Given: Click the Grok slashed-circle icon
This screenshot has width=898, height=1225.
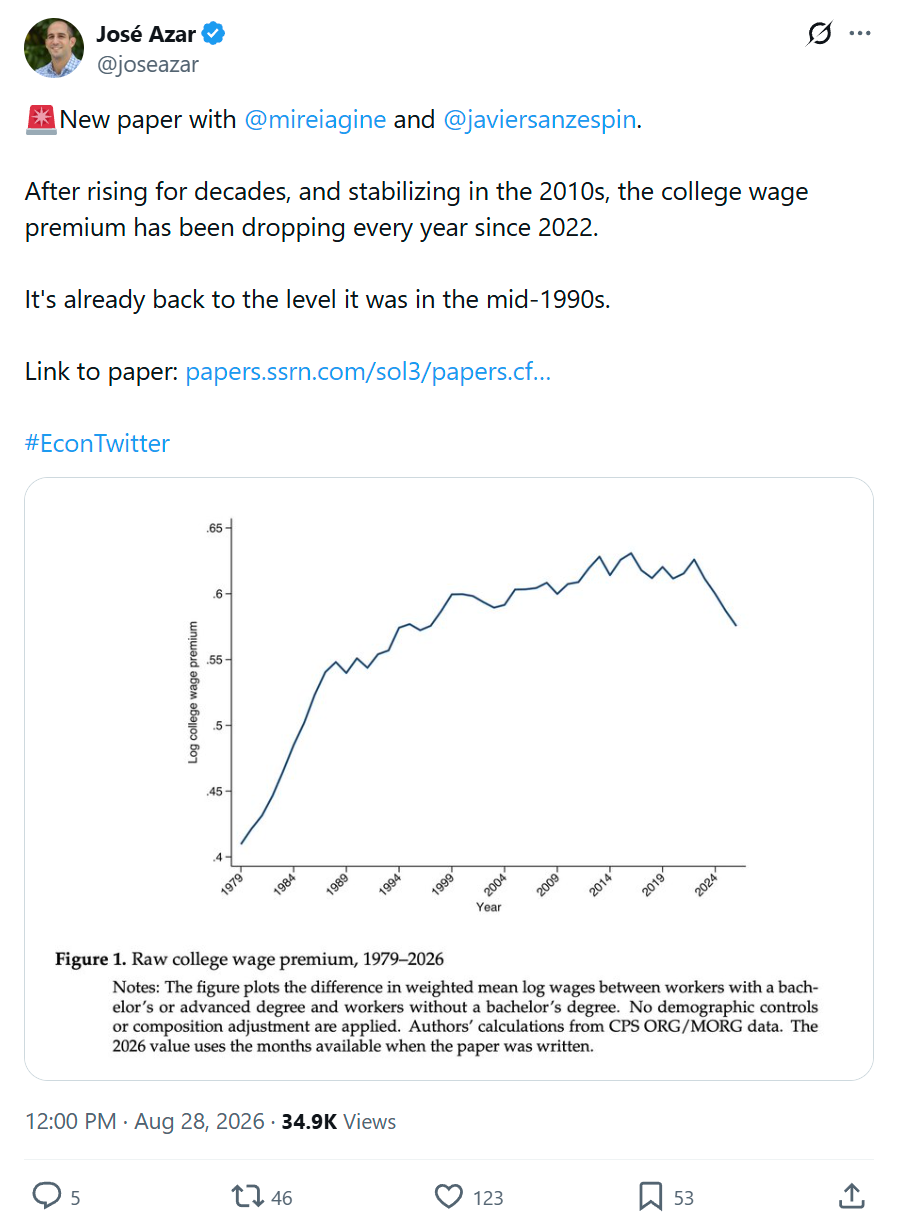Looking at the screenshot, I should [819, 34].
